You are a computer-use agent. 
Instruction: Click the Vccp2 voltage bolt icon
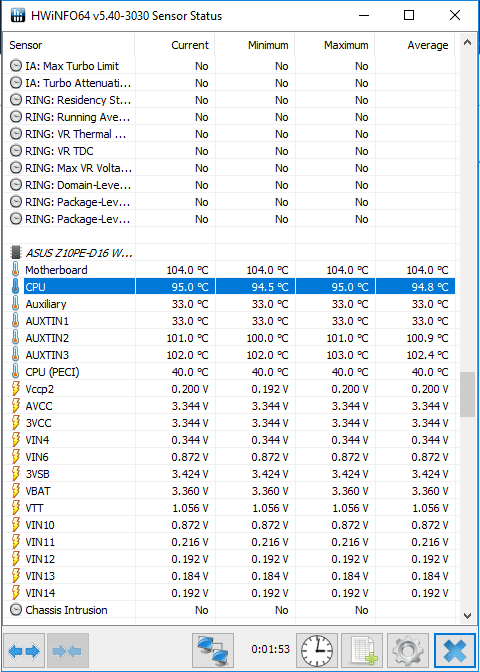(x=16, y=389)
